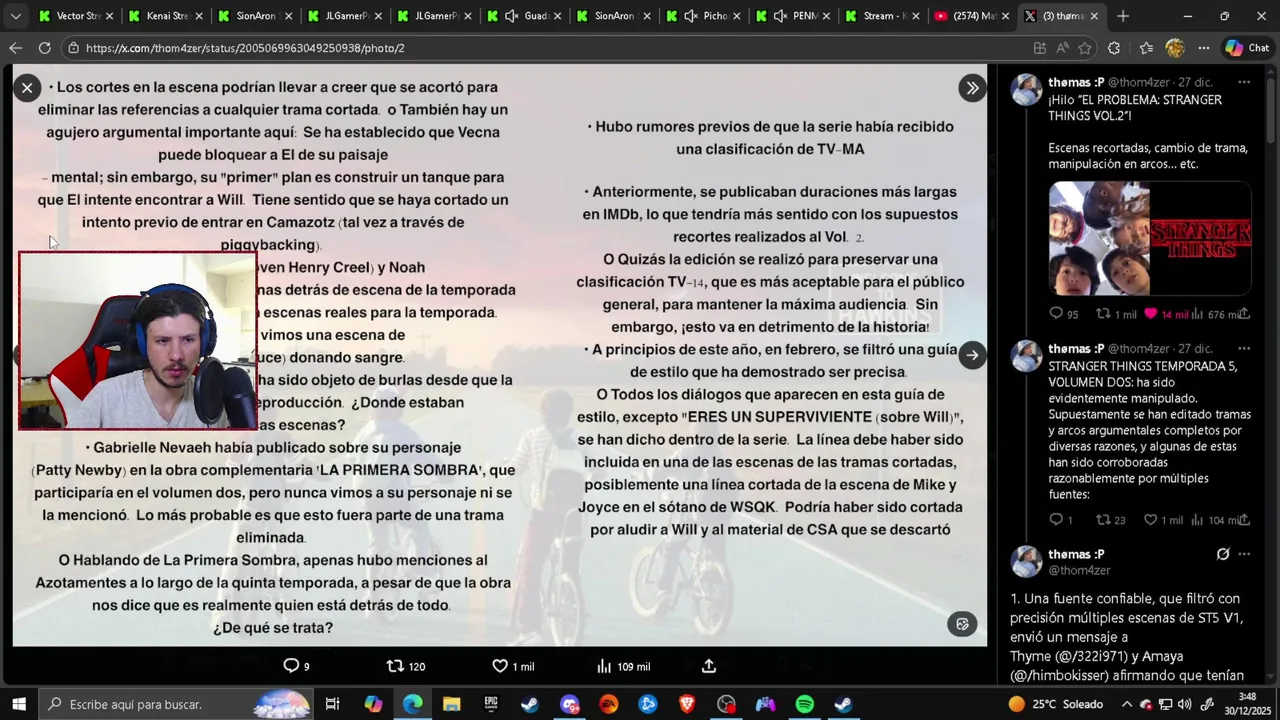Image resolution: width=1280 pixels, height=720 pixels.
Task: Switch to the YouTube (2574) browser tab
Action: (970, 16)
